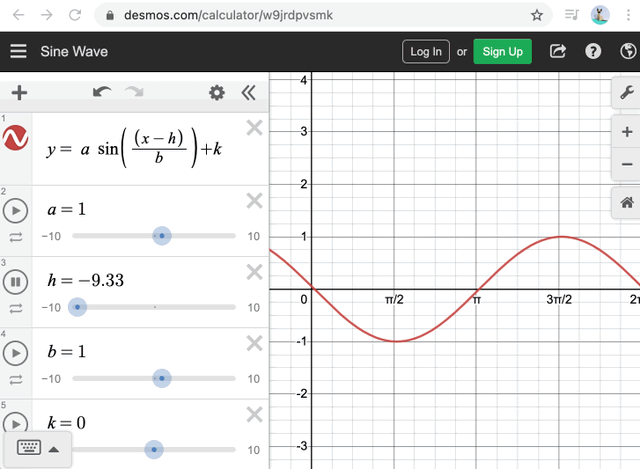The height and width of the screenshot is (469, 640).
Task: Share the graph using share icon
Action: pos(558,51)
